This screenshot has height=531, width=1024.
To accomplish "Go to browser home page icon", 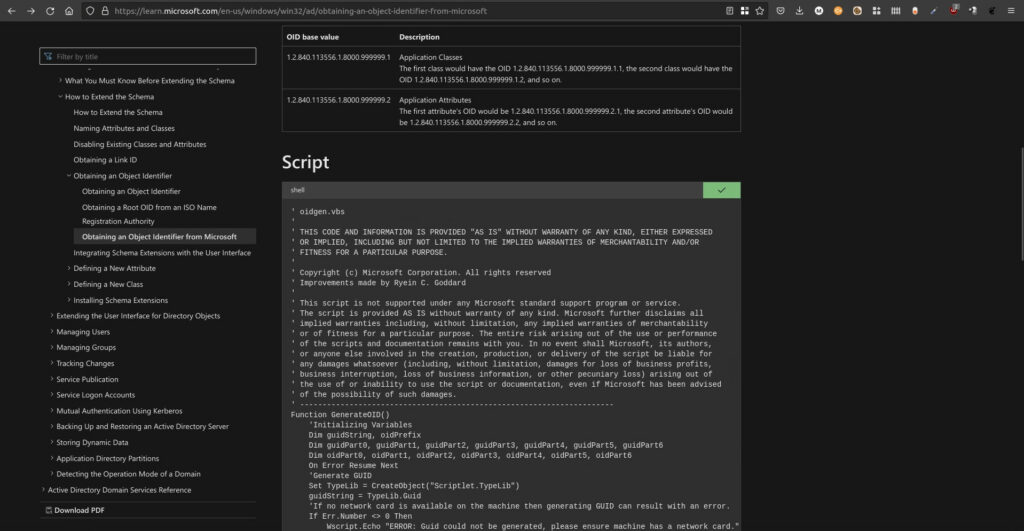I will (x=69, y=11).
